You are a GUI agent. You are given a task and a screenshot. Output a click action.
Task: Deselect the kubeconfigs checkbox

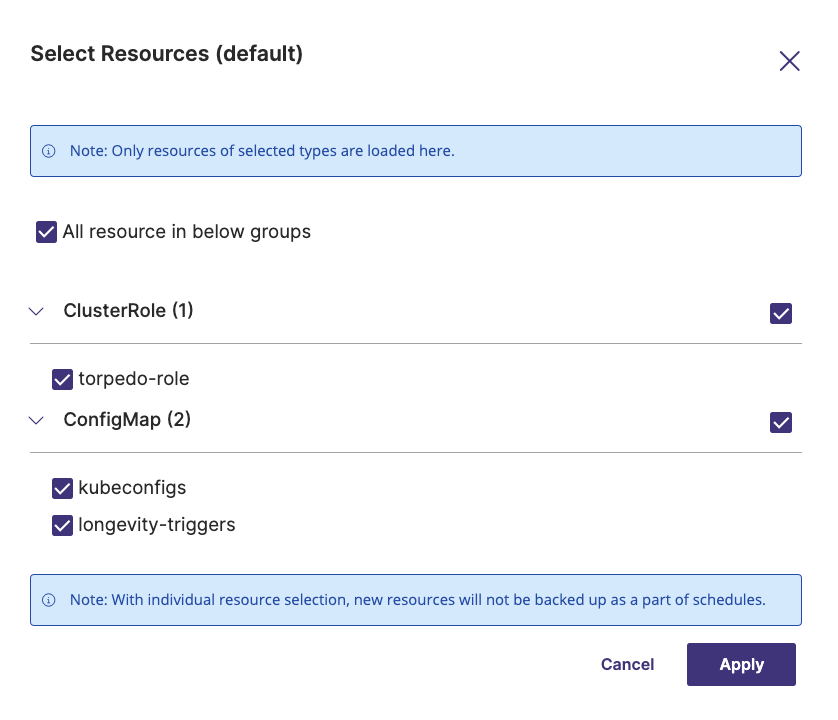63,489
